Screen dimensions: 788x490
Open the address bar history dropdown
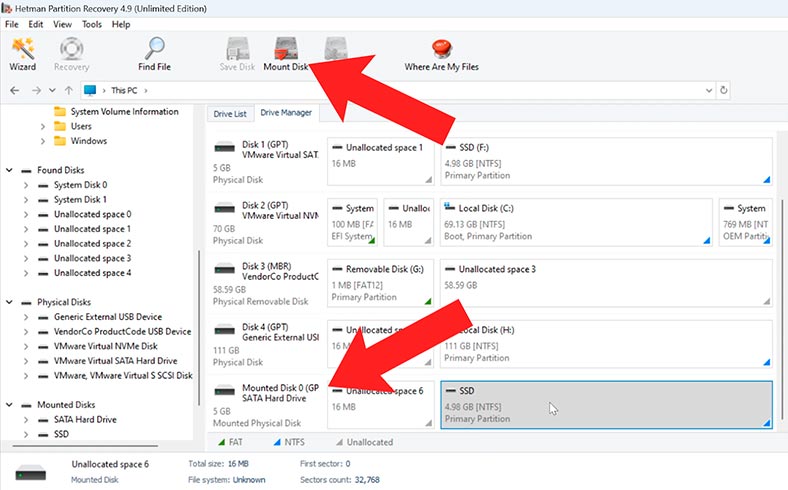pyautogui.click(x=709, y=90)
